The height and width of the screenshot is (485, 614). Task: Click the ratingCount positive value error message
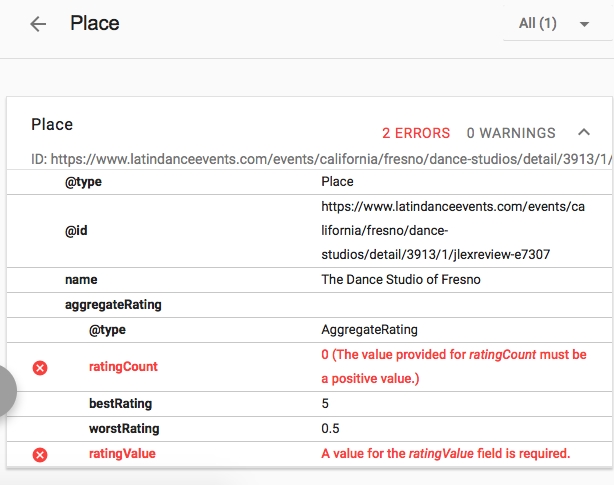(453, 367)
